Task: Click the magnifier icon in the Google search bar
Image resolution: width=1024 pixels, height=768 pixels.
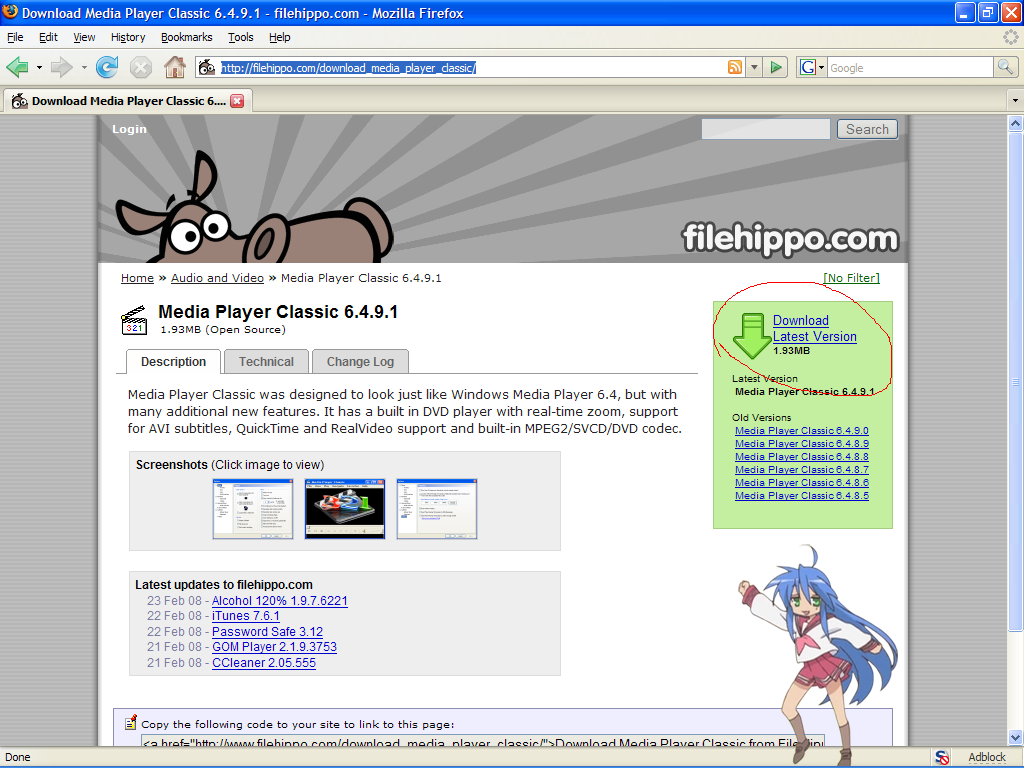Action: pyautogui.click(x=1004, y=67)
